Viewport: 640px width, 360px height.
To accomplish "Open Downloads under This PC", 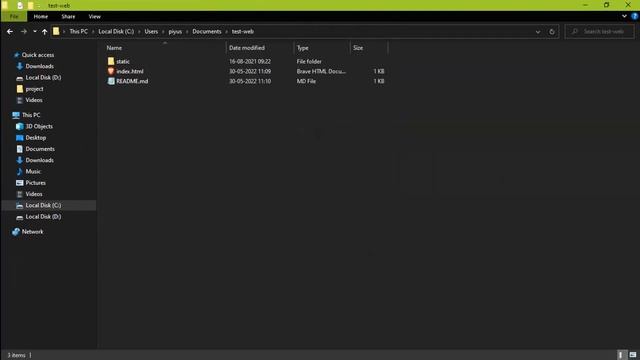I will point(40,160).
